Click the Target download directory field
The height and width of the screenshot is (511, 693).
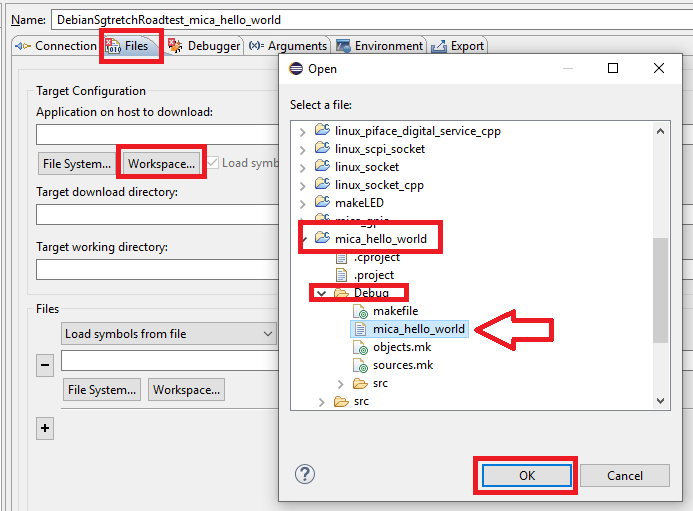pos(157,214)
